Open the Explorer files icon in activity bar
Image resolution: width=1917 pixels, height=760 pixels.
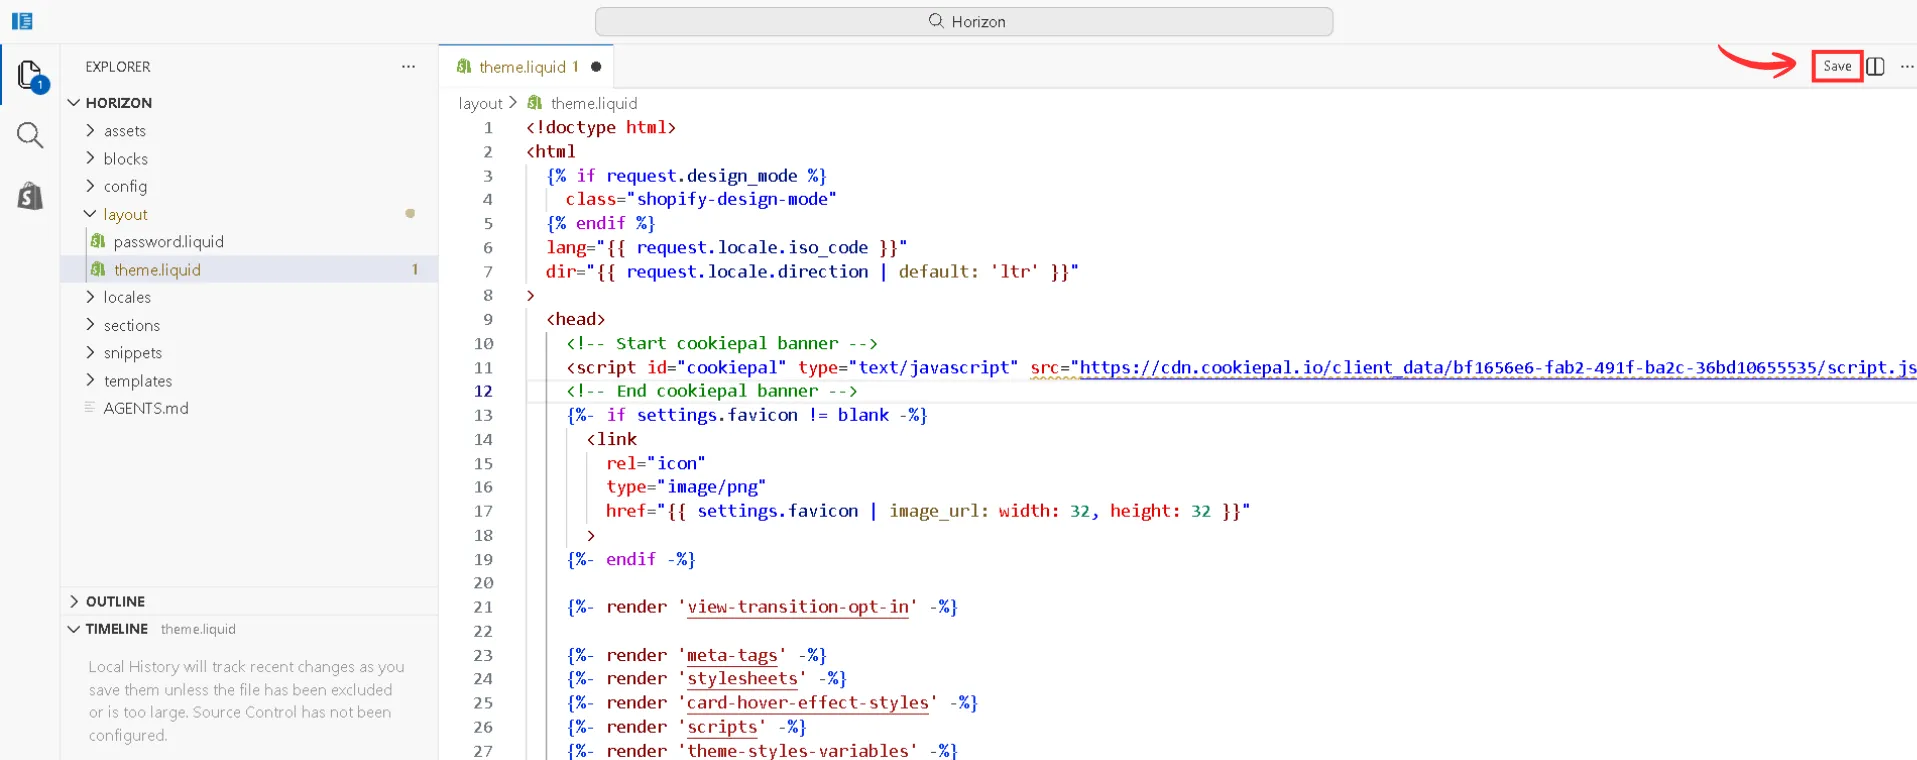[30, 75]
